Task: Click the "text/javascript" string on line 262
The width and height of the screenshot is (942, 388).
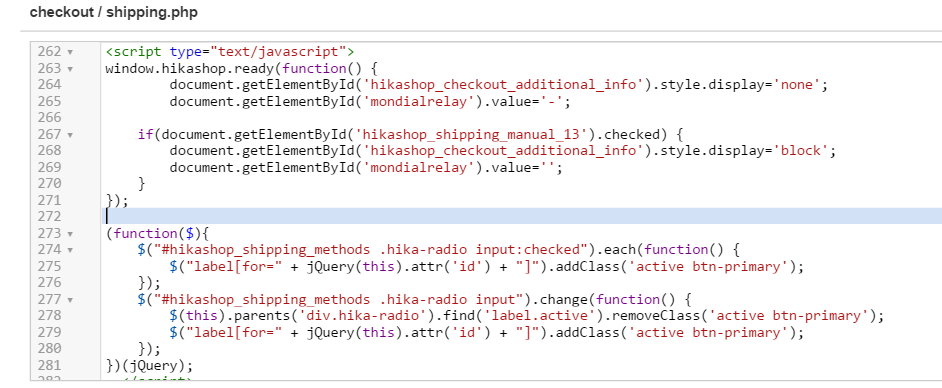Action: [x=279, y=52]
